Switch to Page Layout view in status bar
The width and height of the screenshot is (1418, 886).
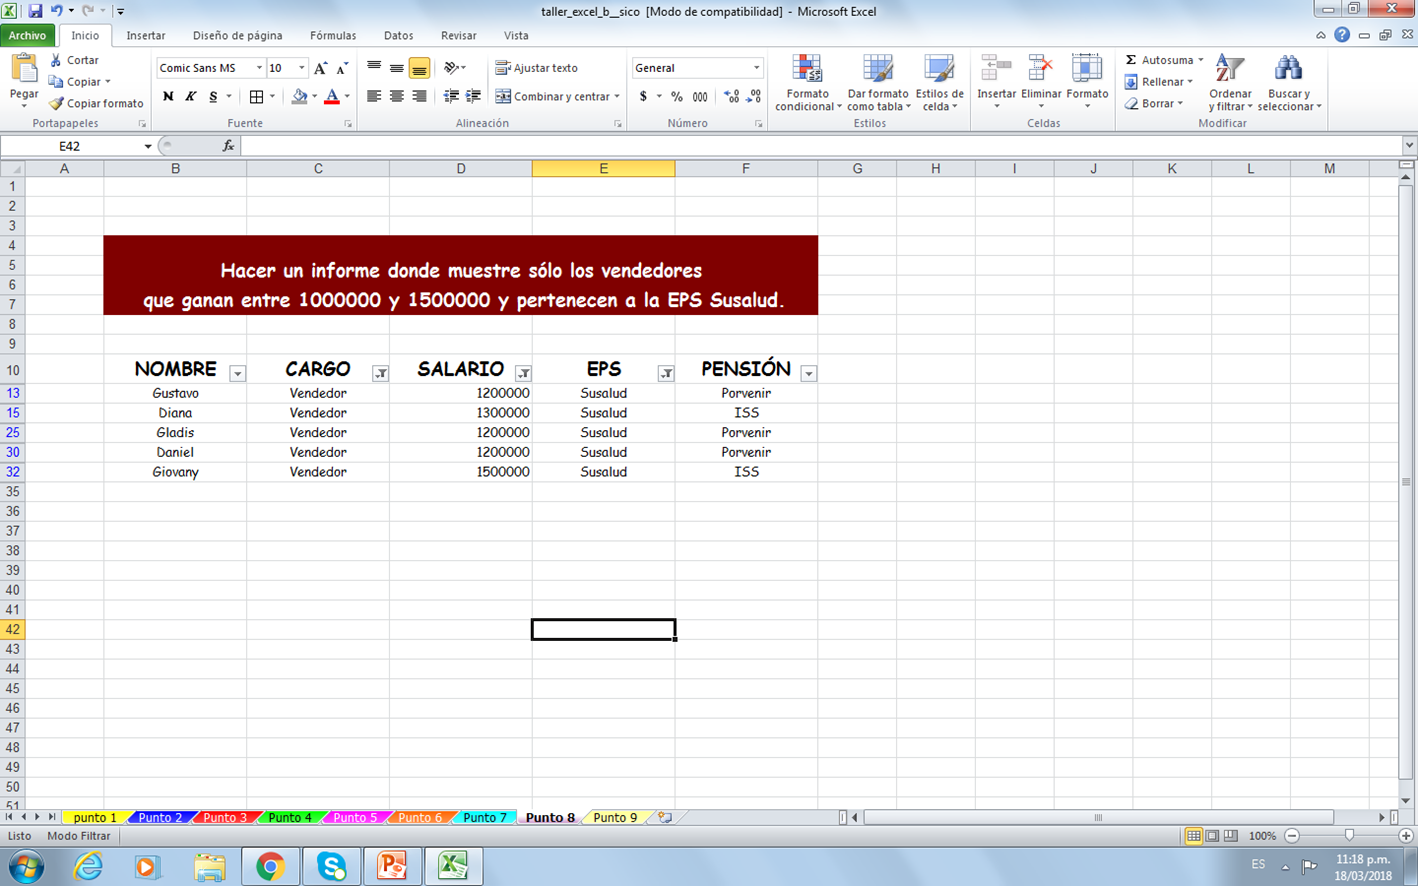[1212, 836]
